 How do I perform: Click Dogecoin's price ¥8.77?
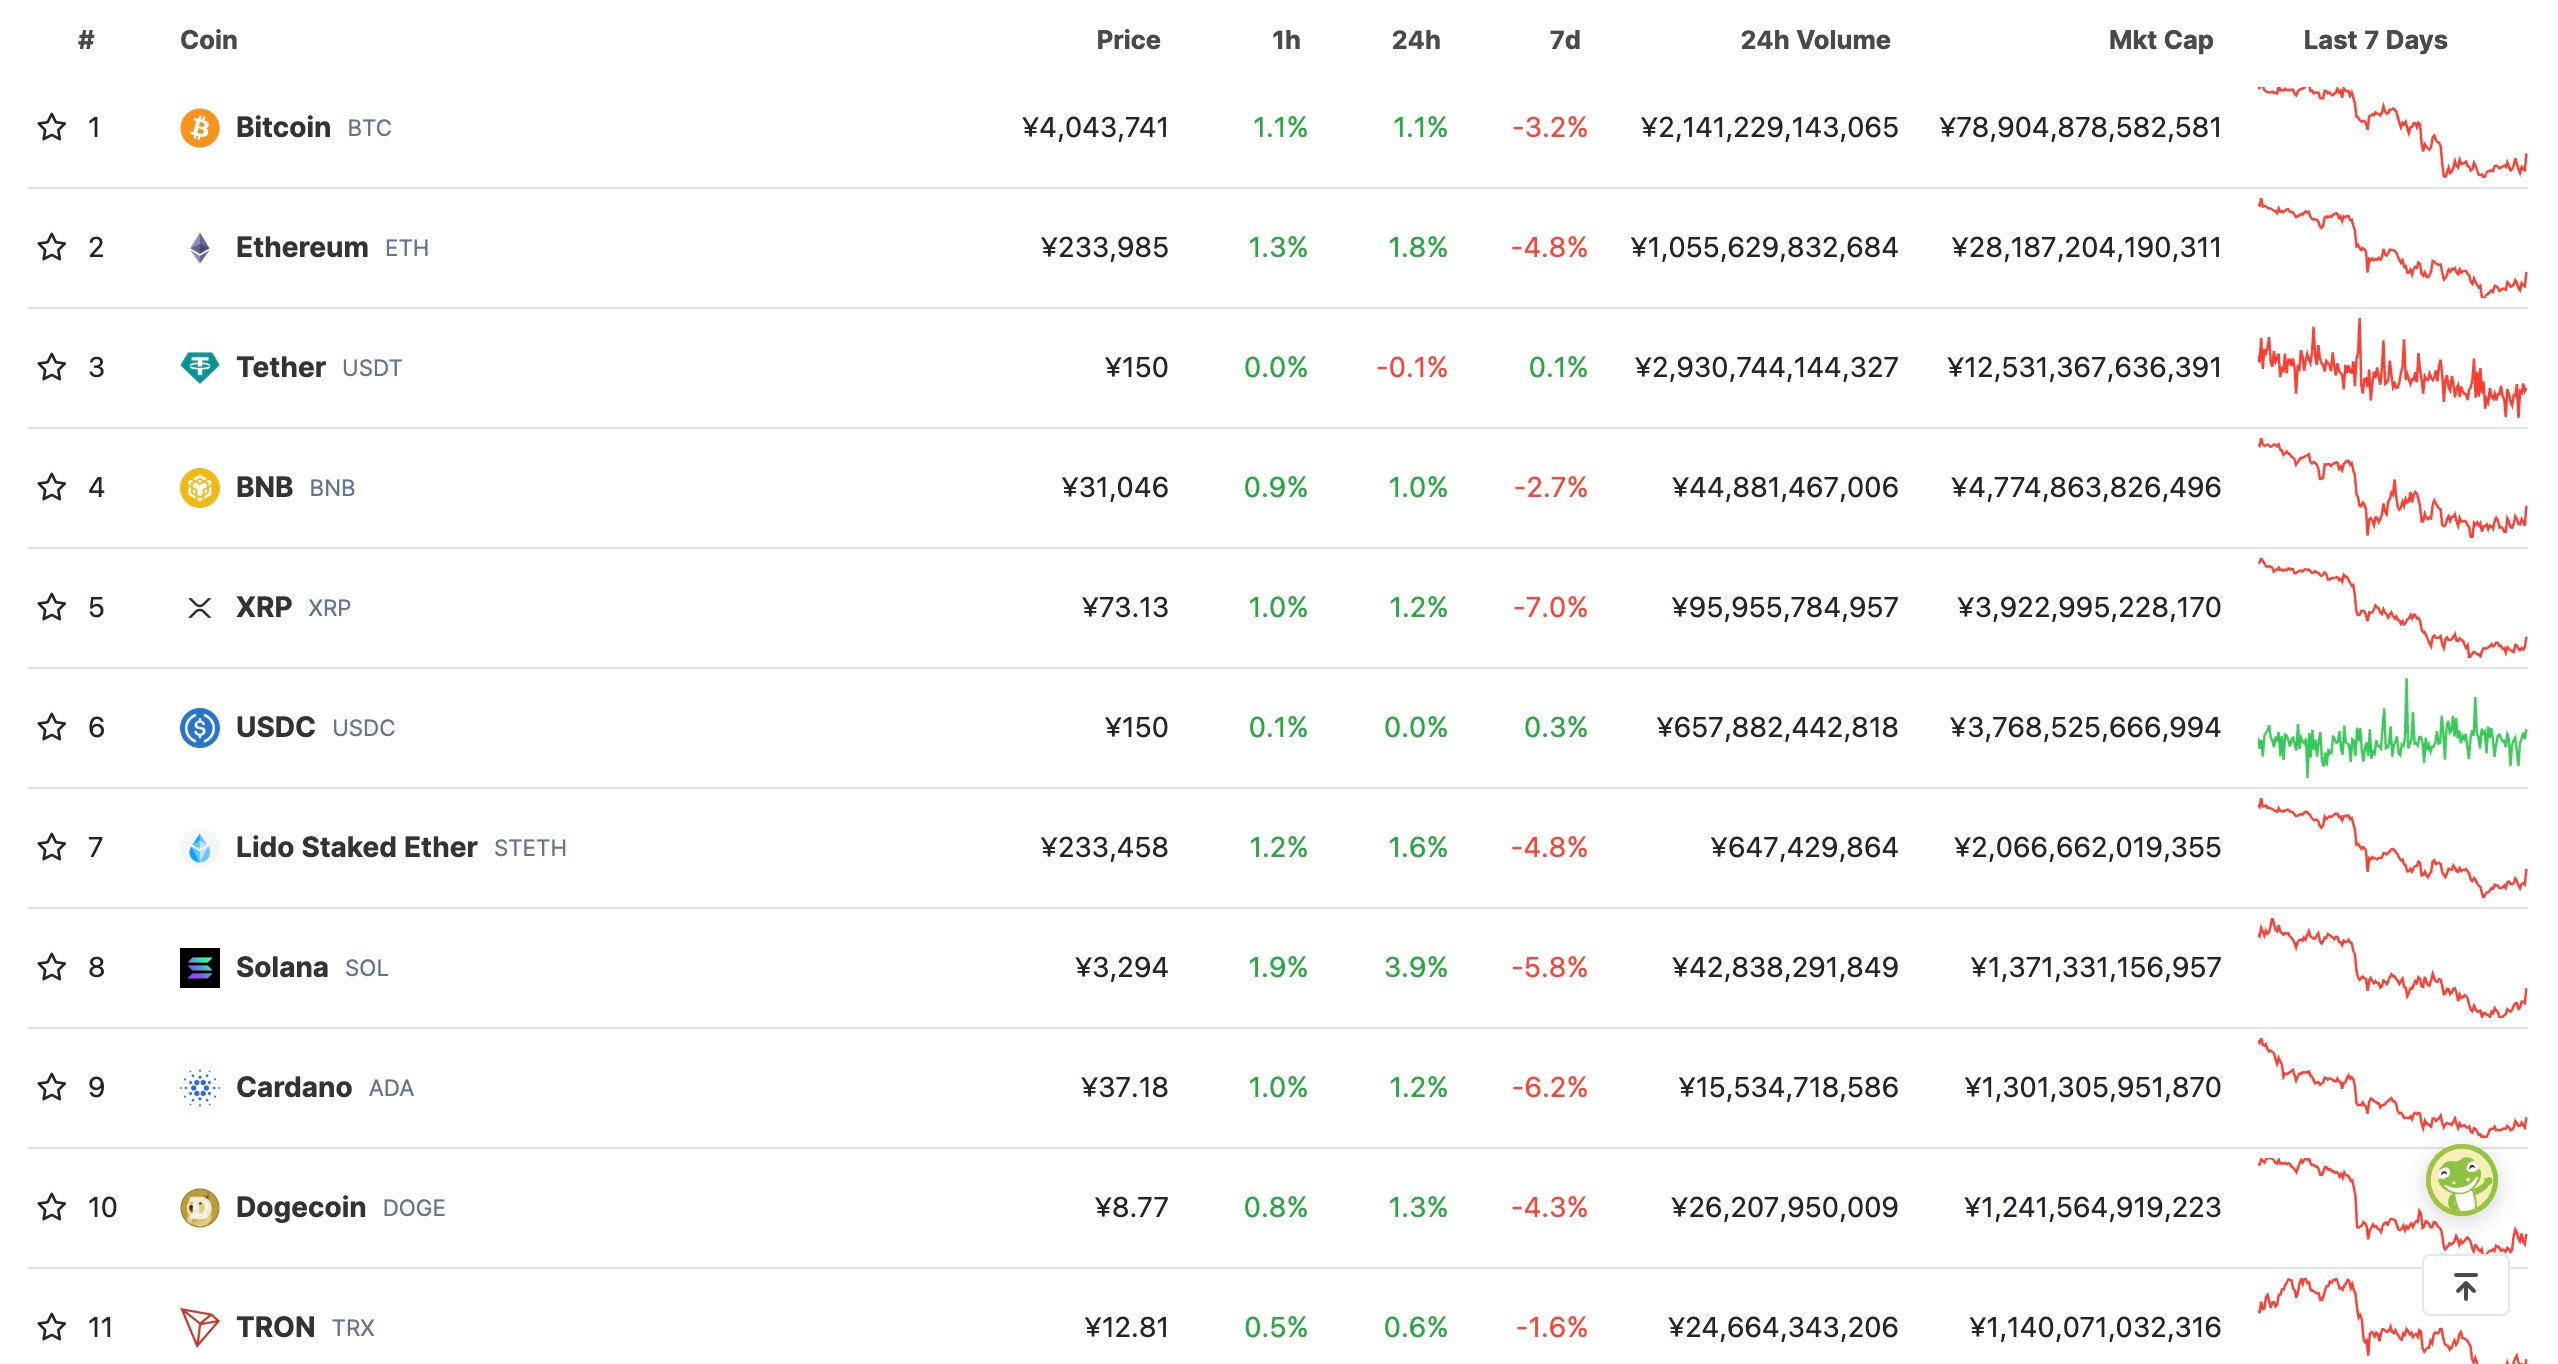[1131, 1208]
